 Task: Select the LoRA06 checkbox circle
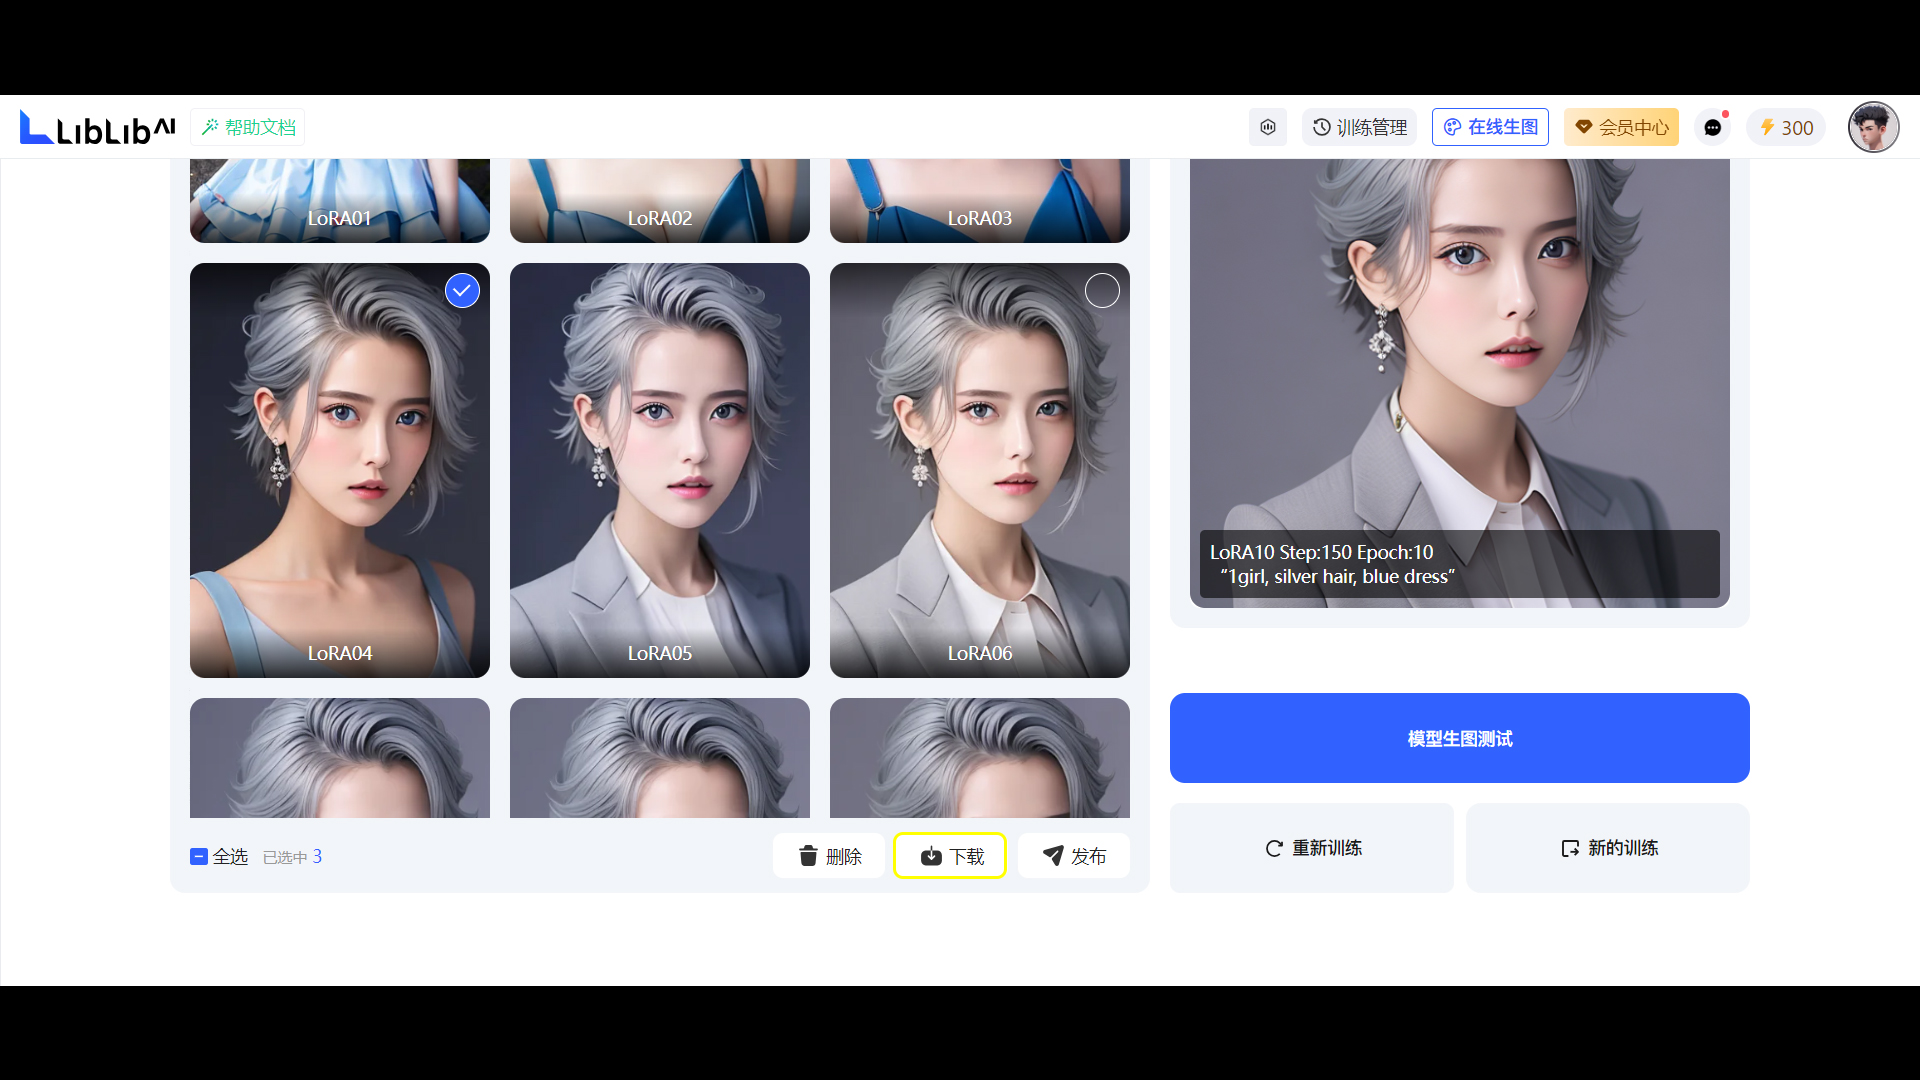pos(1102,291)
